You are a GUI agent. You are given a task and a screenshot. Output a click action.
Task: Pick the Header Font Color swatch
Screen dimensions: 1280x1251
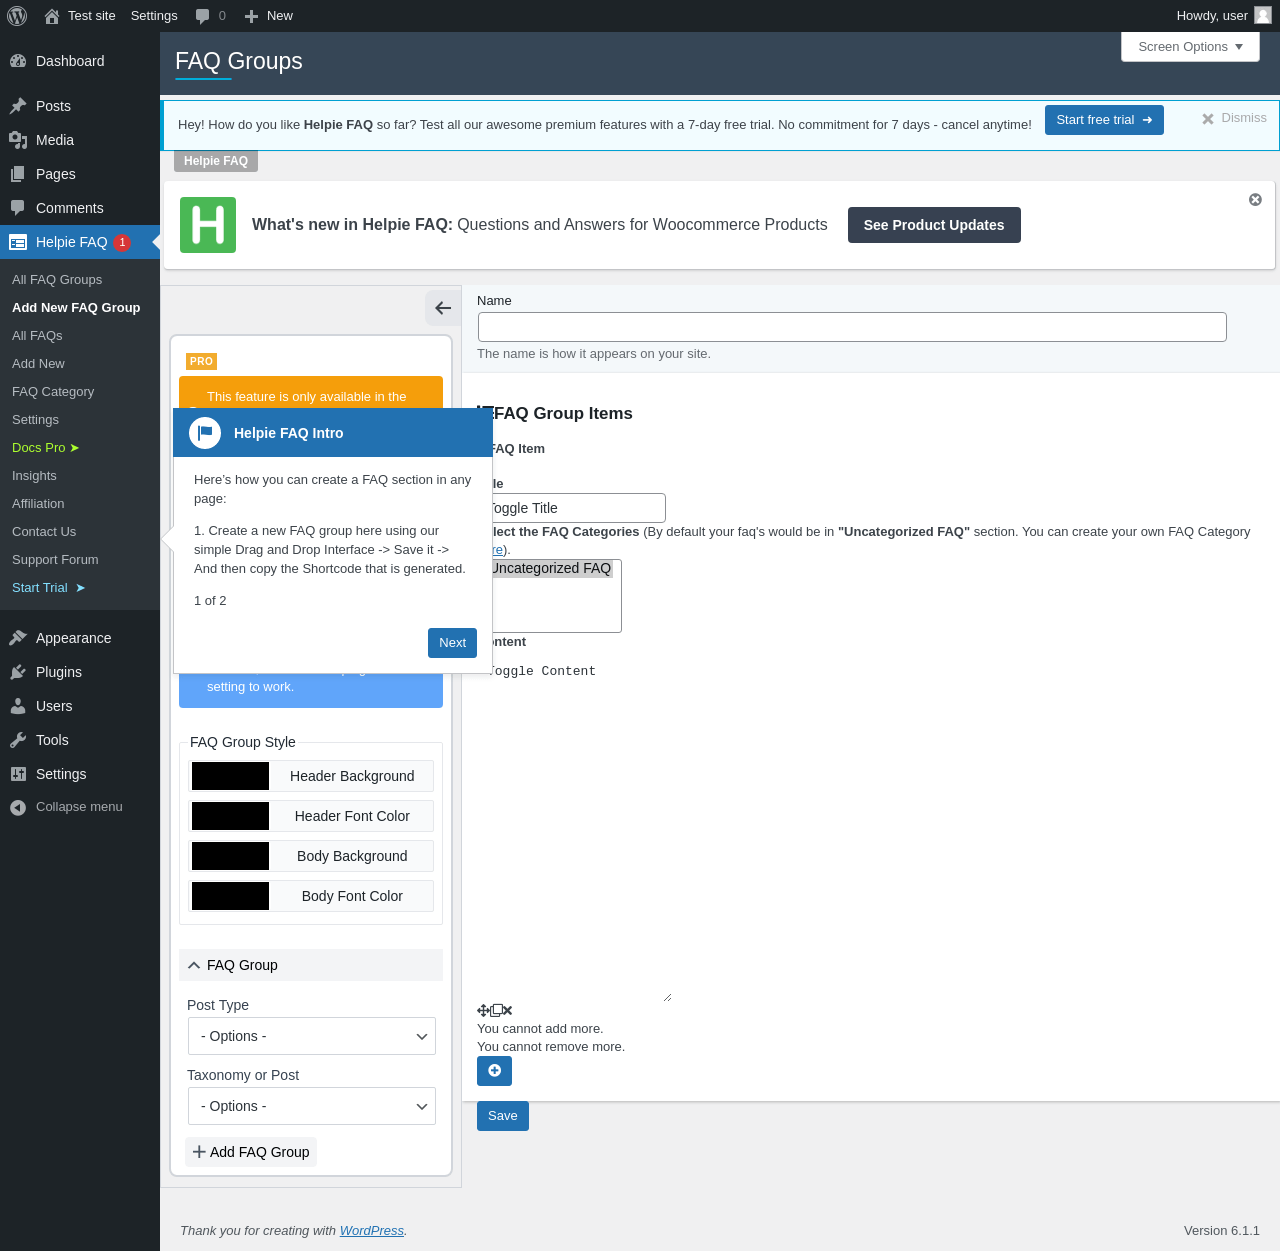pos(230,816)
